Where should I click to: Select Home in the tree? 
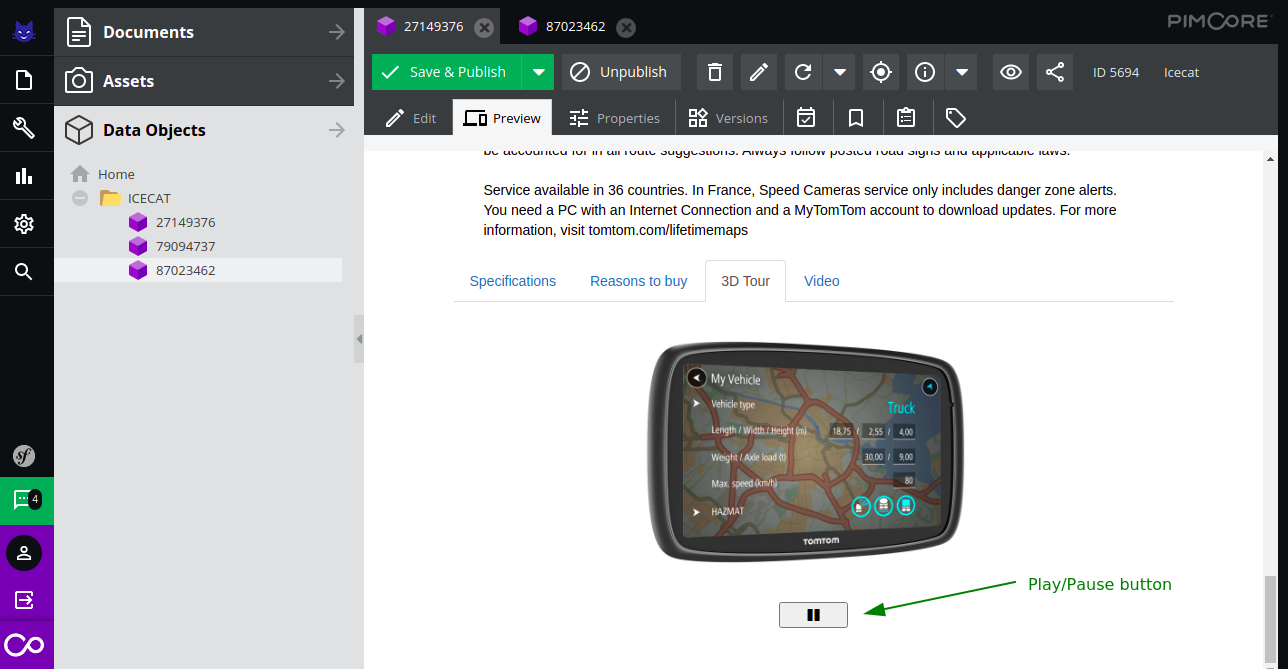point(116,174)
